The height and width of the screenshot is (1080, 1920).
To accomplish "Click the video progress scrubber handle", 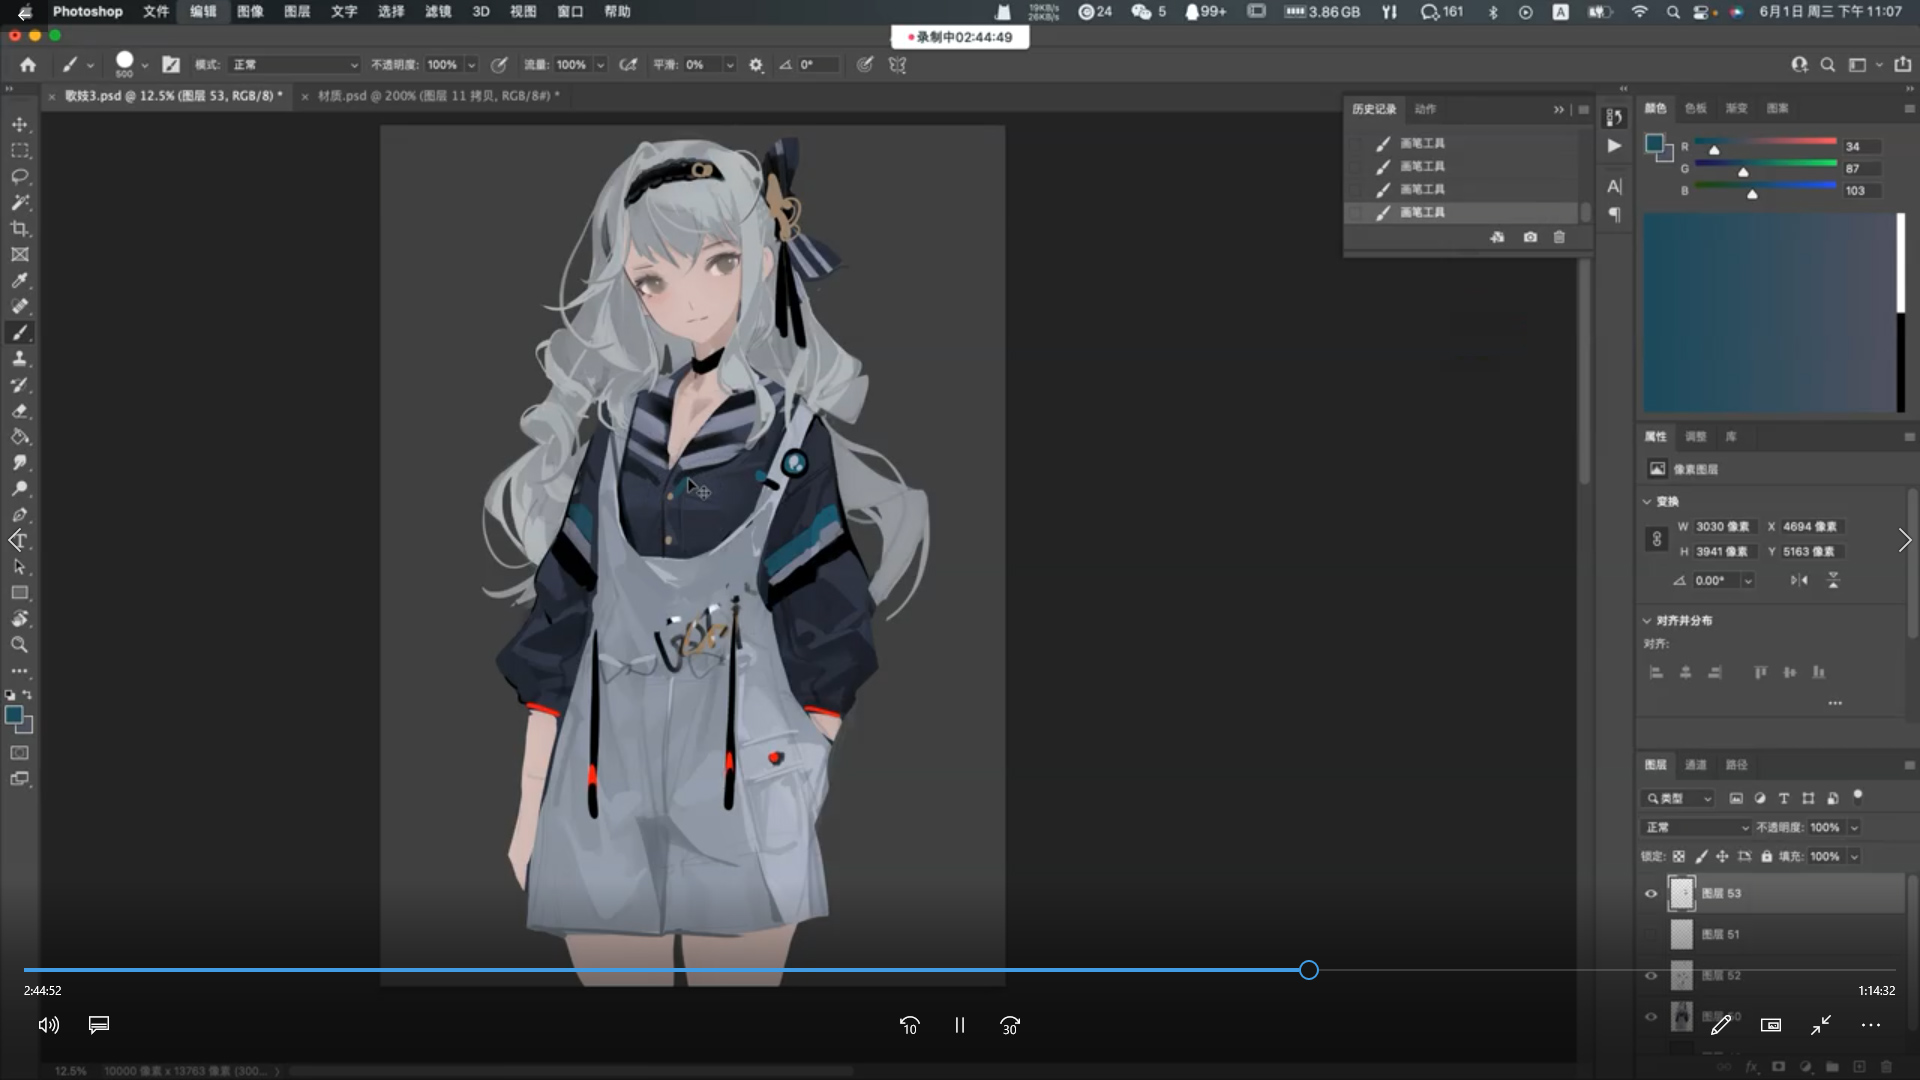I will pos(1309,970).
